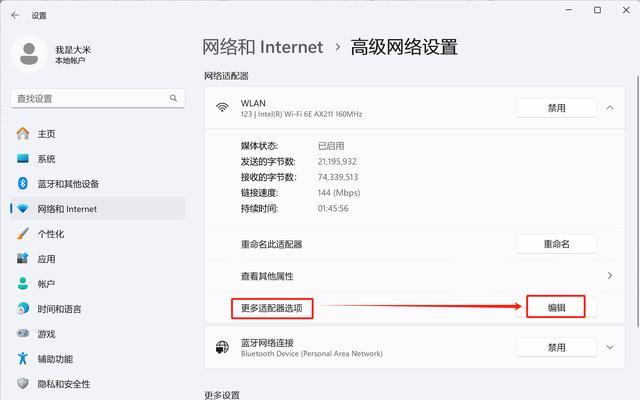Click the 时间和语言 globe clock icon
This screenshot has height=400, width=640.
[x=23, y=309]
